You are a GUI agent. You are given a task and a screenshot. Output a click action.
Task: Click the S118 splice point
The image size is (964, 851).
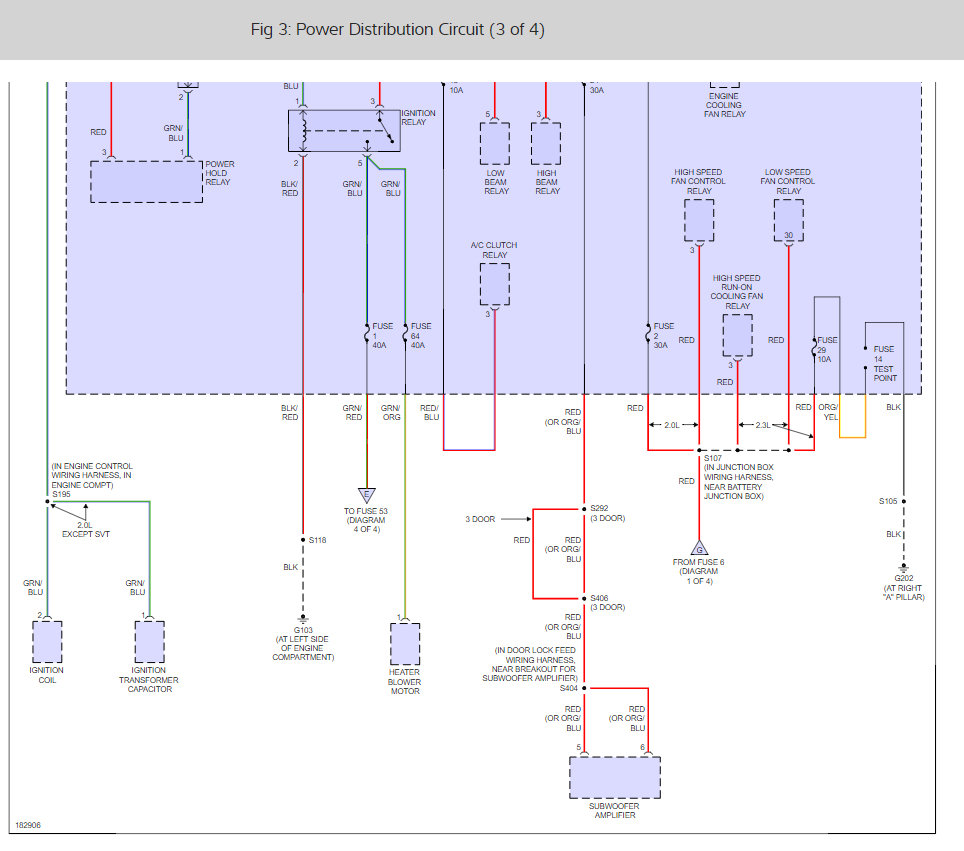pos(303,540)
